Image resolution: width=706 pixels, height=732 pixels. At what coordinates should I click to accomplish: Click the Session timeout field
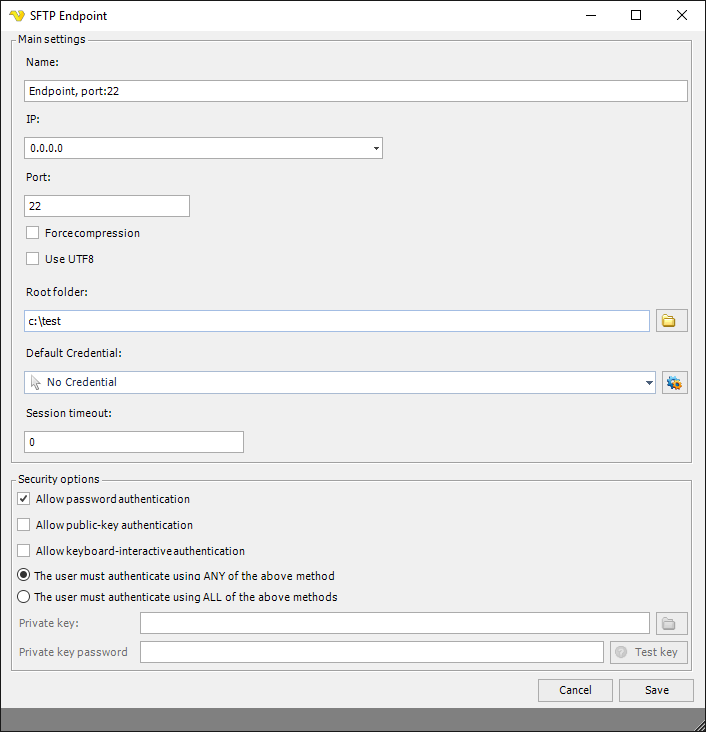(133, 442)
